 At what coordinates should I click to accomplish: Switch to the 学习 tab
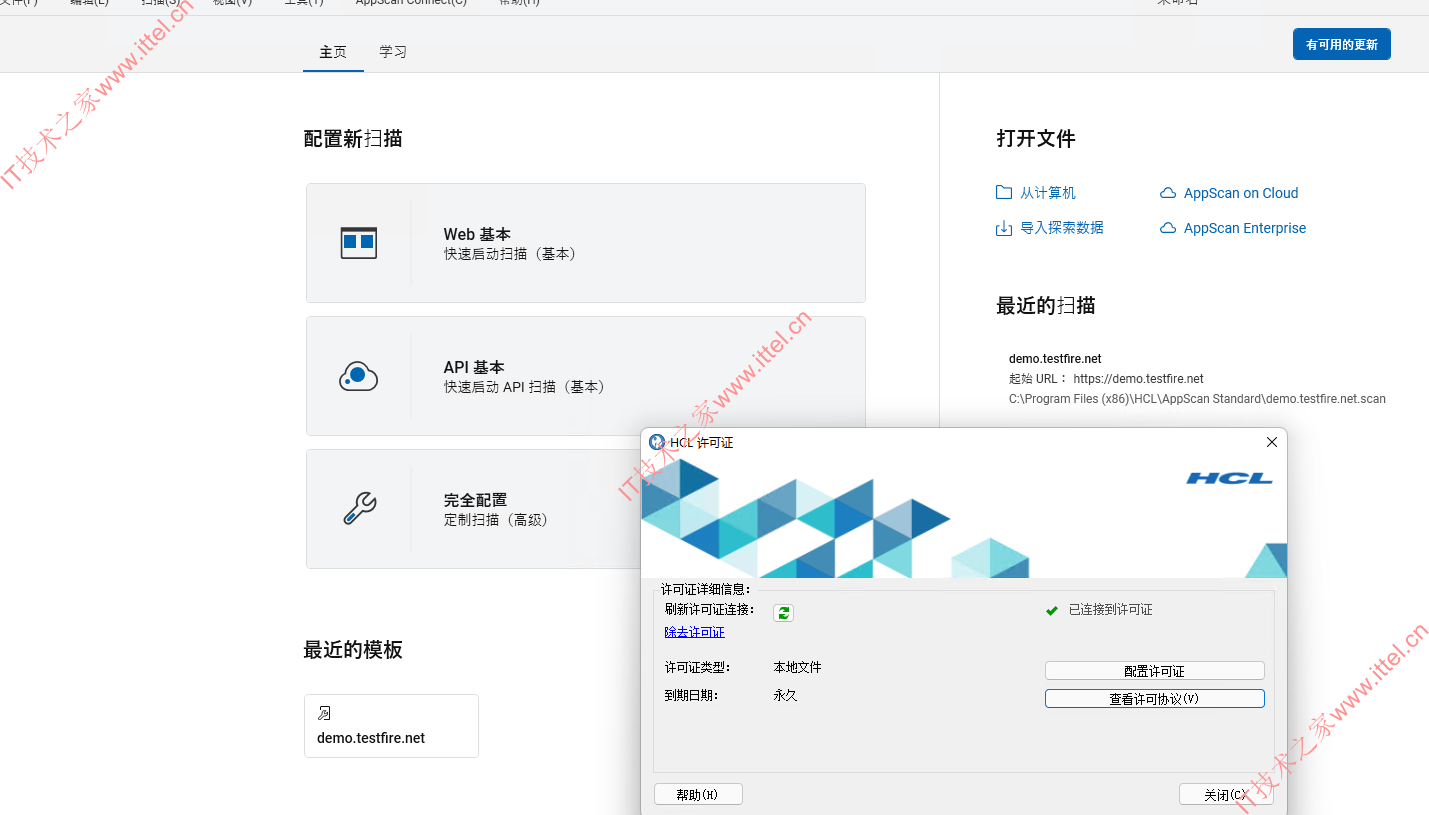[393, 52]
